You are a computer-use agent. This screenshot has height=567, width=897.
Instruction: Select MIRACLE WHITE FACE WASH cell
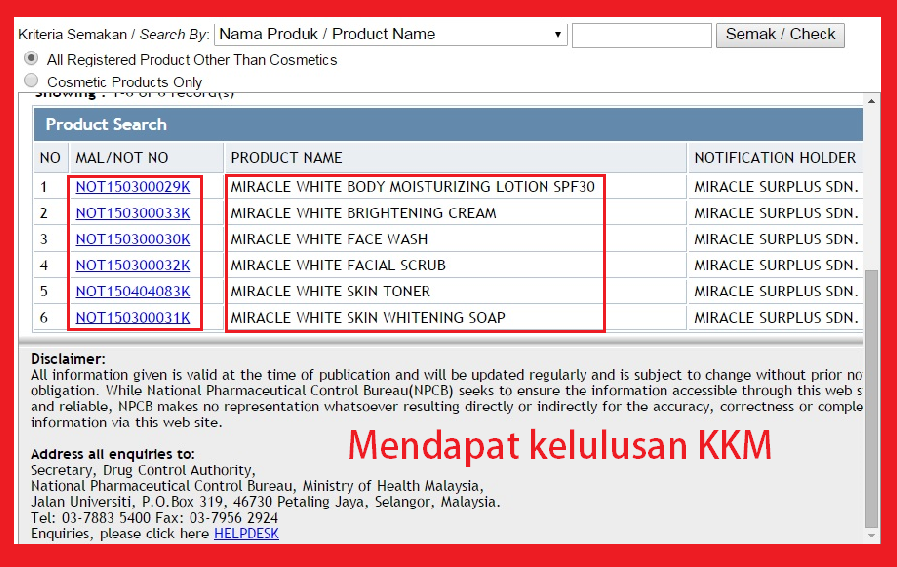click(x=455, y=239)
